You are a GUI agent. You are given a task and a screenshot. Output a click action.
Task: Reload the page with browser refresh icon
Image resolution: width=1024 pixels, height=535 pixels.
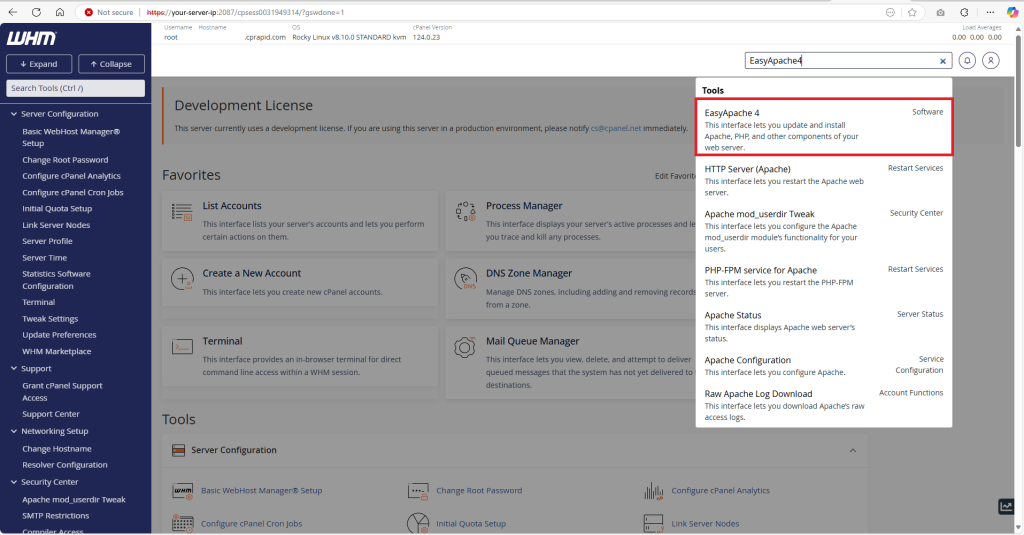click(x=36, y=12)
